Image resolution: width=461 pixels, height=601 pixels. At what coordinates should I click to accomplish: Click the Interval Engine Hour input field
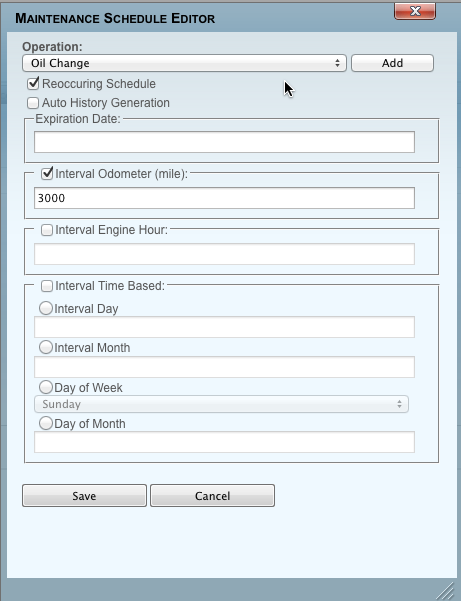[x=224, y=254]
